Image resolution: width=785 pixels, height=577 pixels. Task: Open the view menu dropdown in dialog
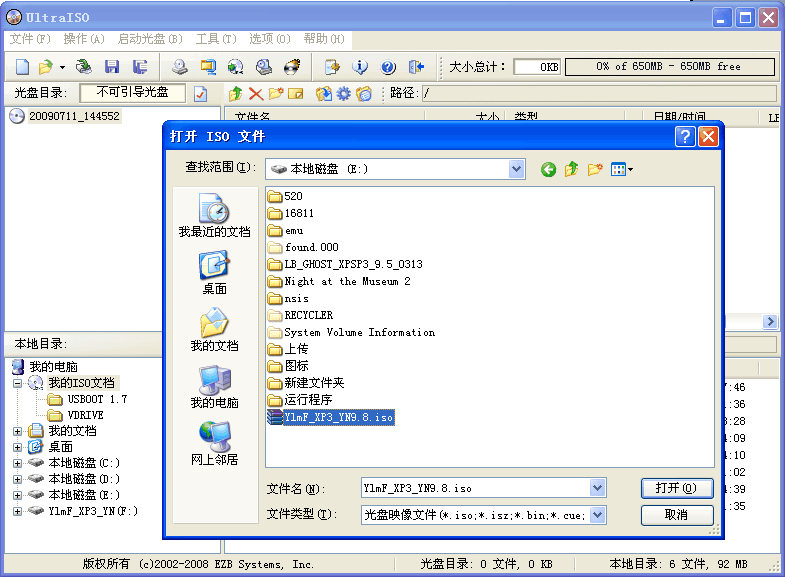[x=622, y=170]
